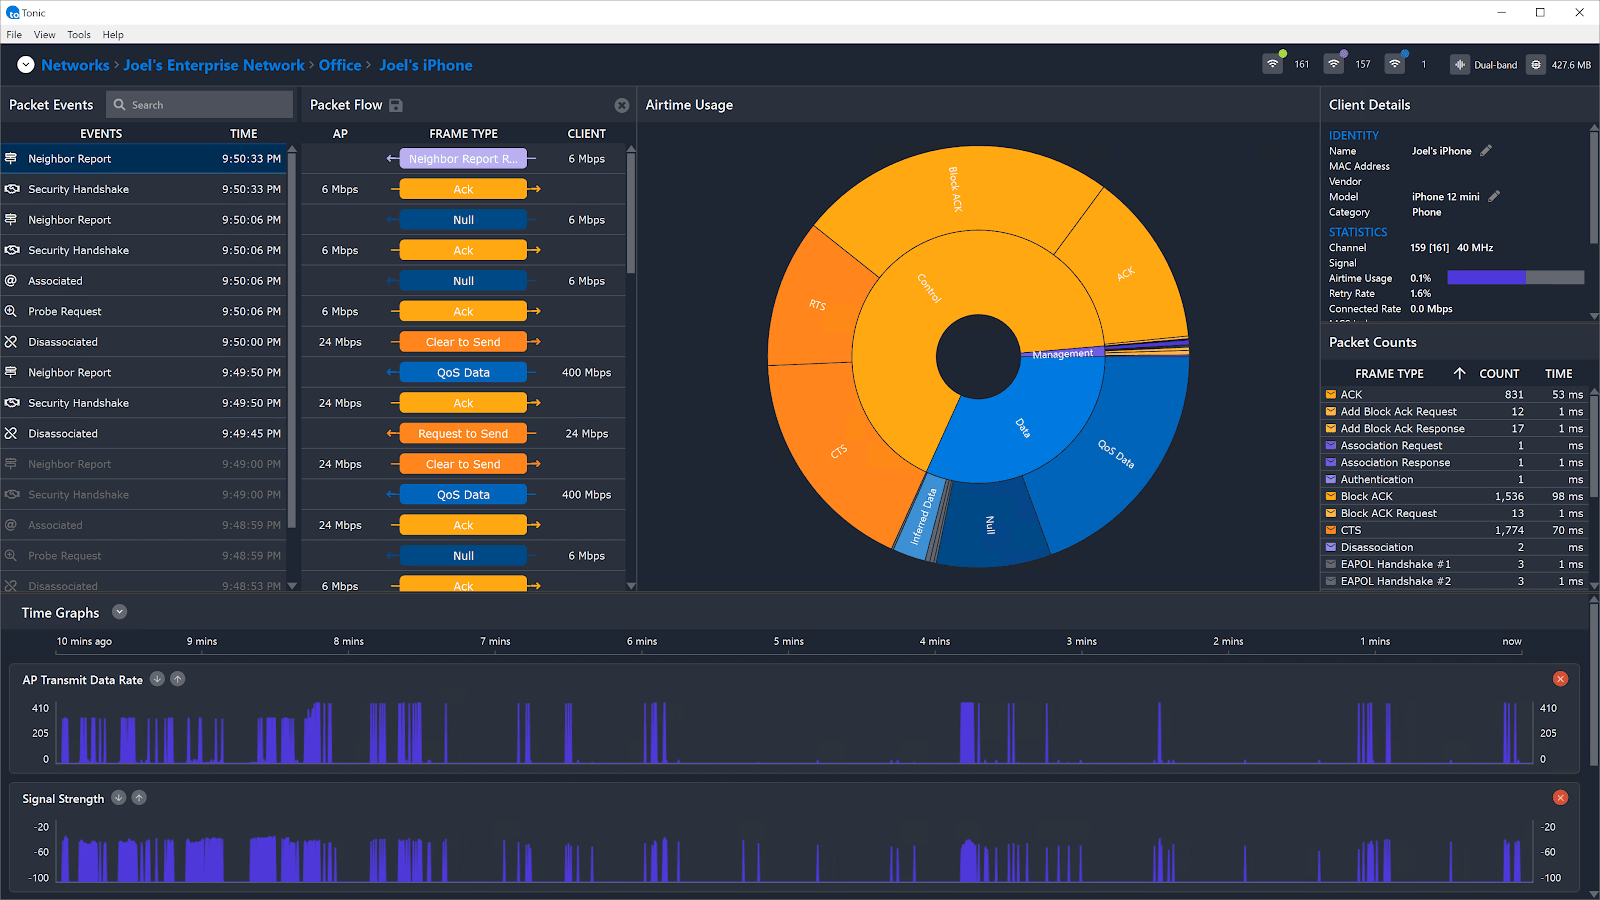This screenshot has width=1600, height=900.
Task: Close the Signal Strength graph
Action: [1560, 797]
